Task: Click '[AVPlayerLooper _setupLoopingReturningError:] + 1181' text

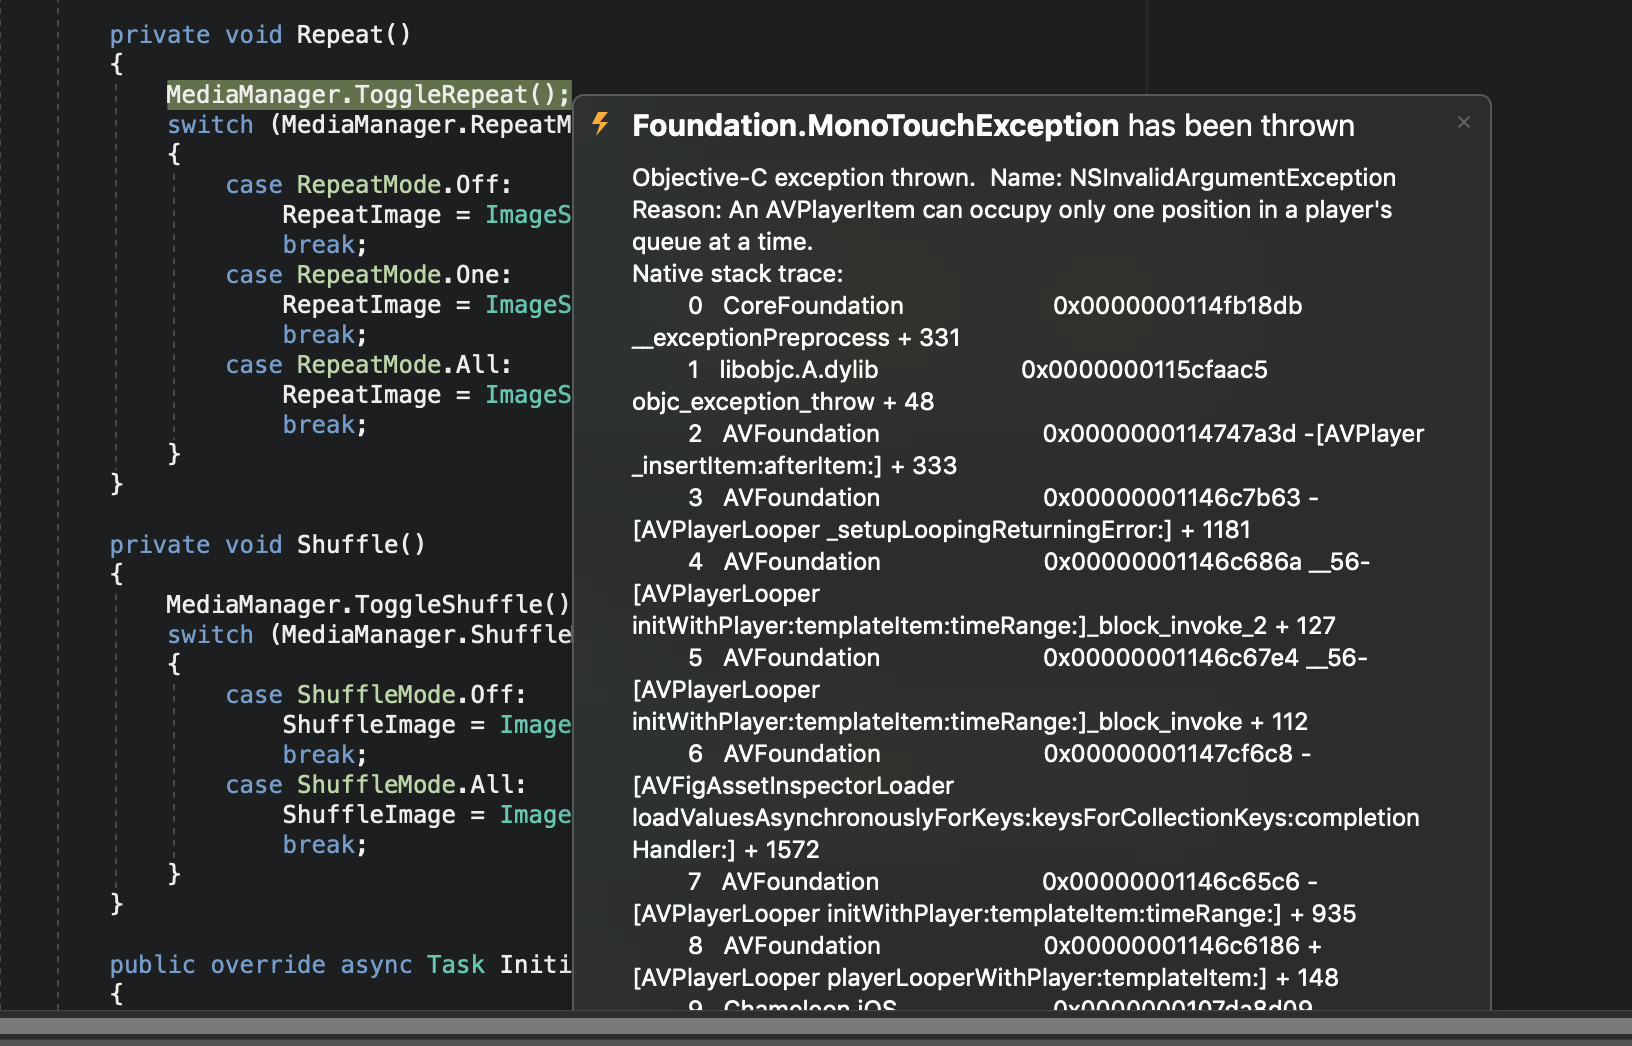Action: tap(941, 529)
